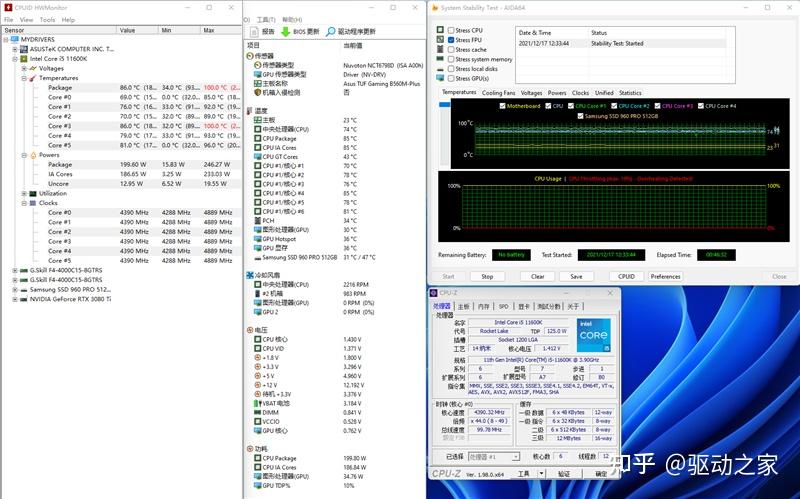Viewport: 800px width, 499px height.
Task: Click the icon next to Stress GPU(s)
Action: pyautogui.click(x=440, y=78)
